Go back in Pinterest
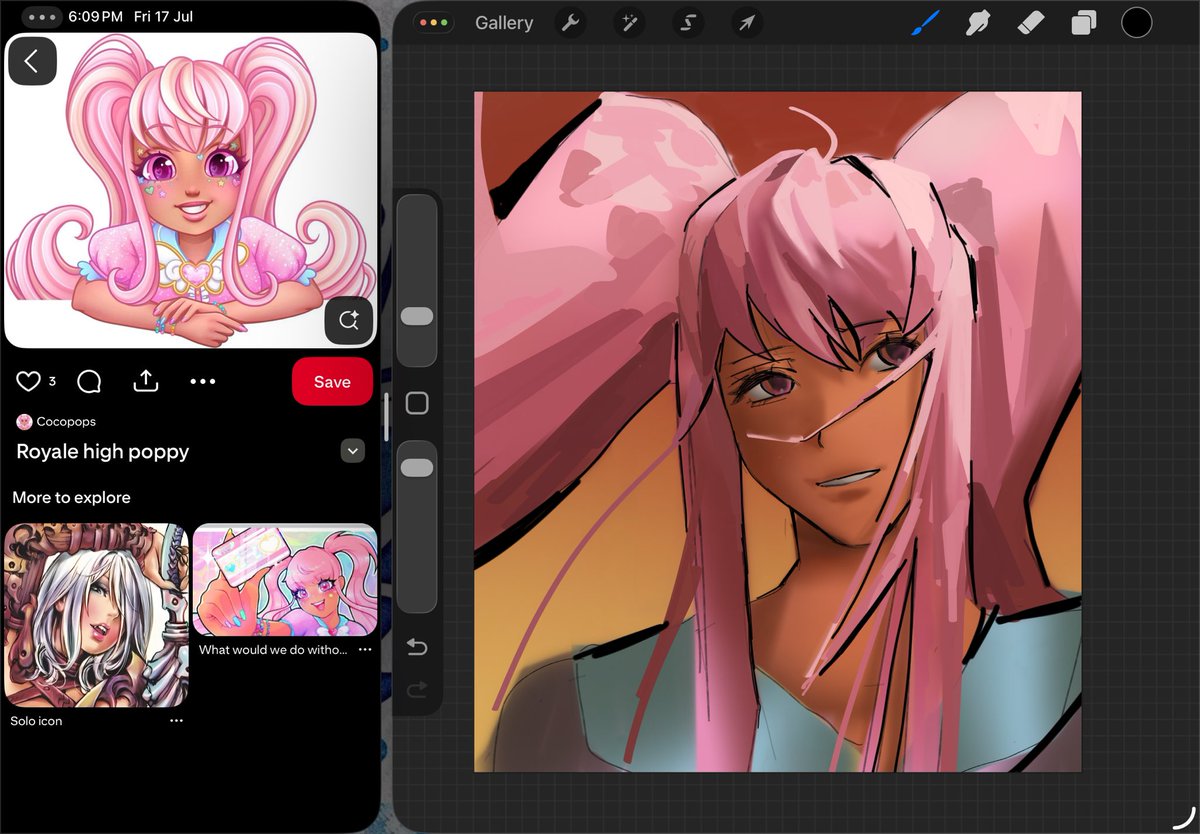 click(x=32, y=61)
